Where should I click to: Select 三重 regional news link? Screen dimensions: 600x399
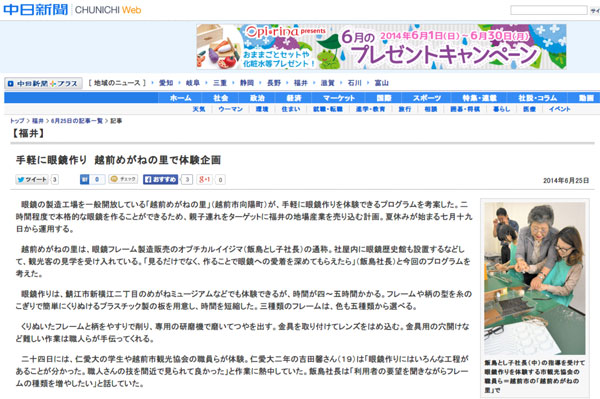pyautogui.click(x=220, y=83)
